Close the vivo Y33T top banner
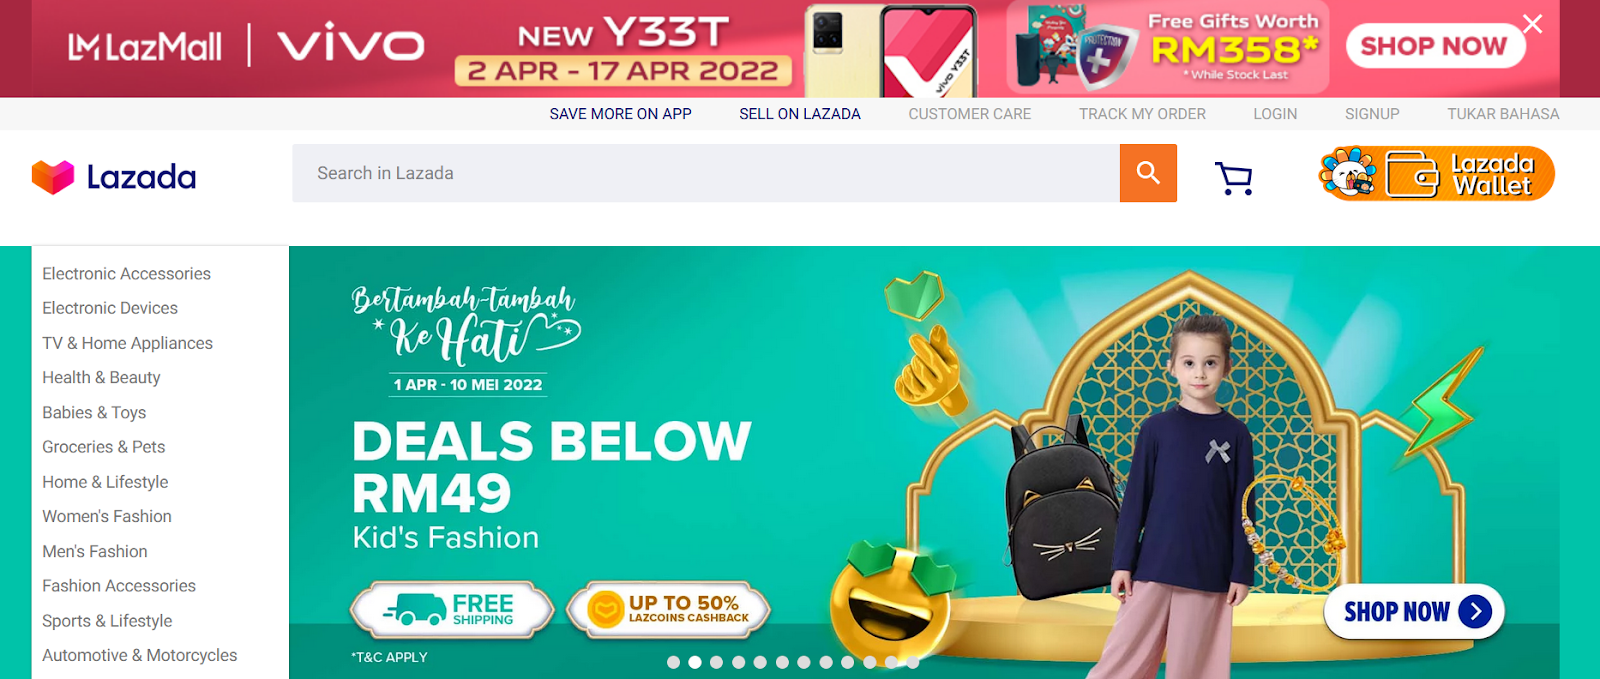The height and width of the screenshot is (679, 1600). point(1532,24)
